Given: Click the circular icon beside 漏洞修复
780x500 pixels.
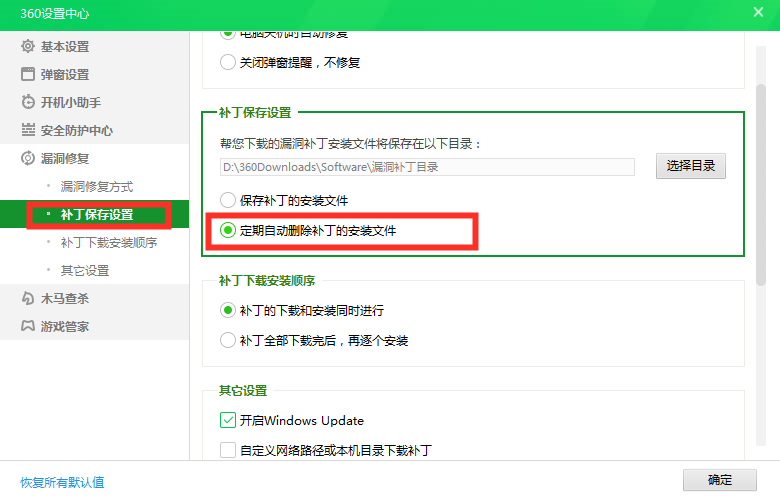Looking at the screenshot, I should 28,158.
